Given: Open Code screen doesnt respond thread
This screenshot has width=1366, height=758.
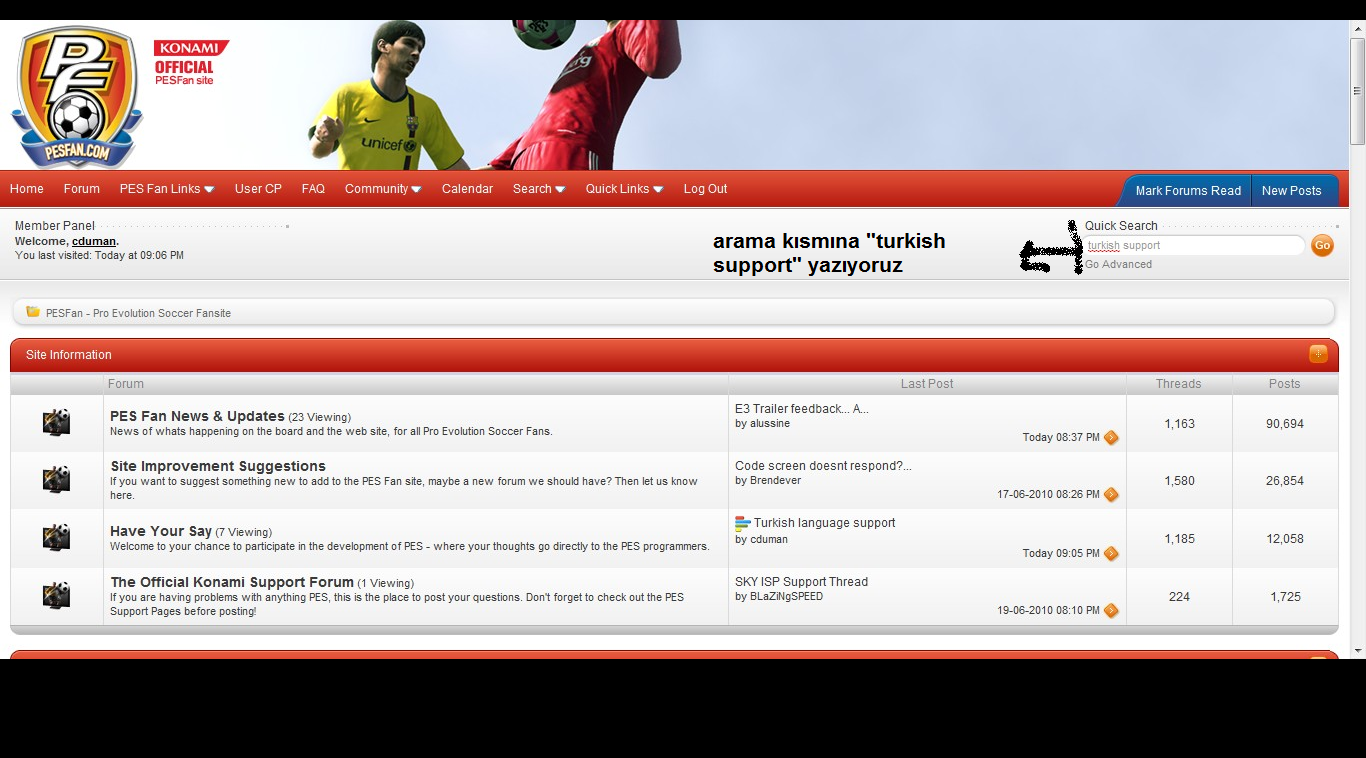Looking at the screenshot, I should 823,466.
